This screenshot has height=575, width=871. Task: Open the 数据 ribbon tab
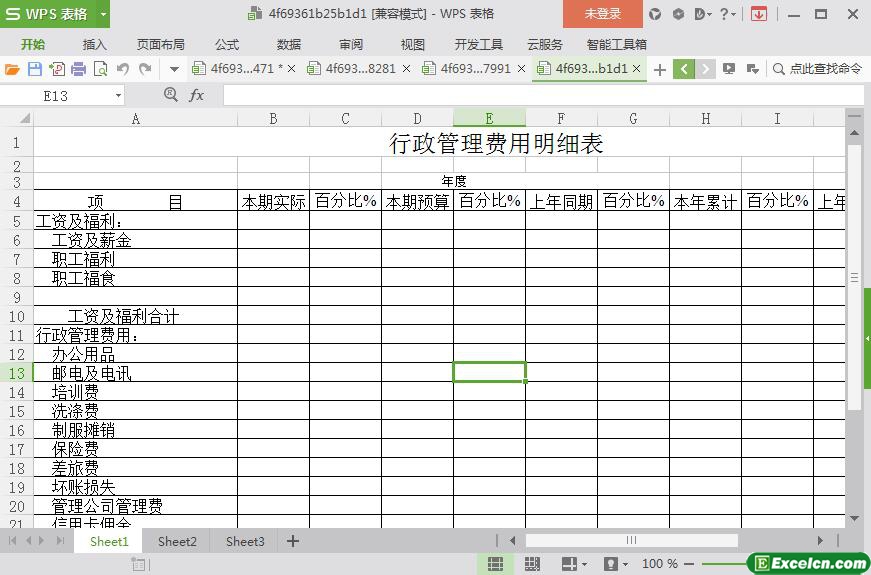point(289,44)
